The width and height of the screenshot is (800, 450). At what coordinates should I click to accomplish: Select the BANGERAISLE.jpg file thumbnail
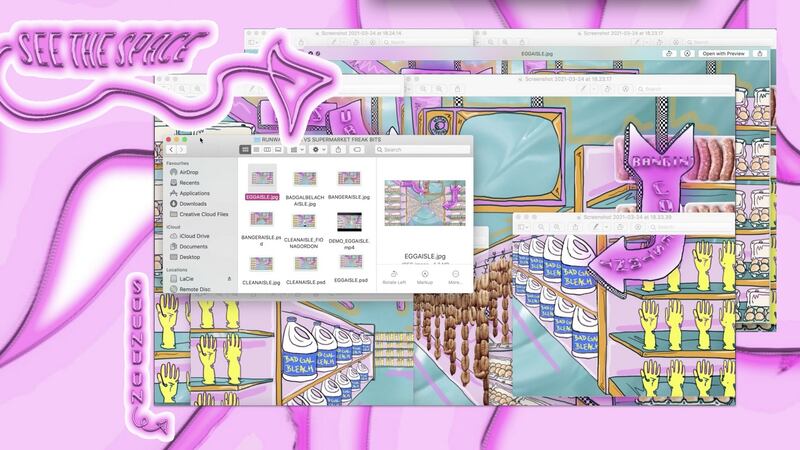[x=349, y=179]
